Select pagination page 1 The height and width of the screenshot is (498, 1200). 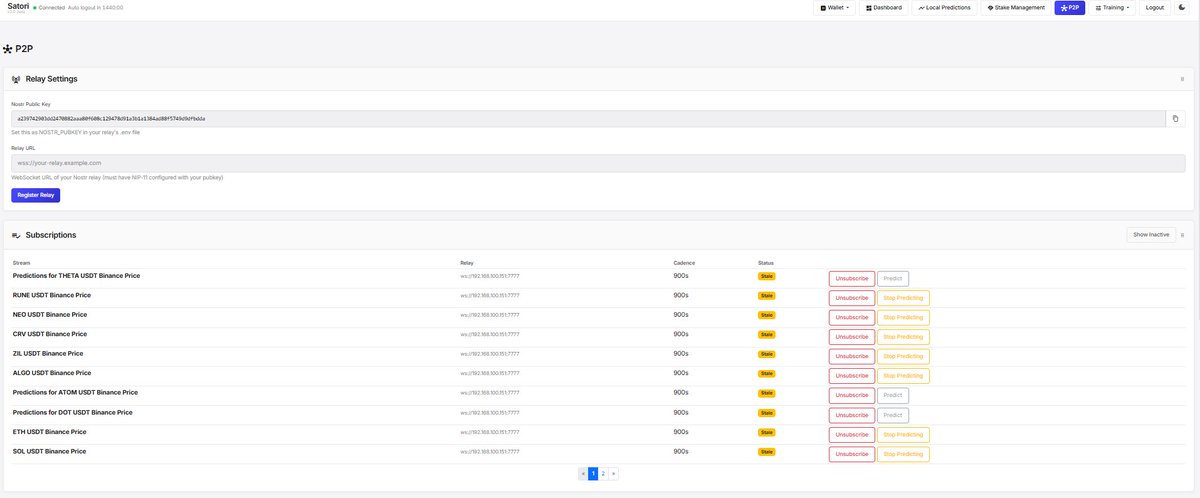pyautogui.click(x=593, y=473)
